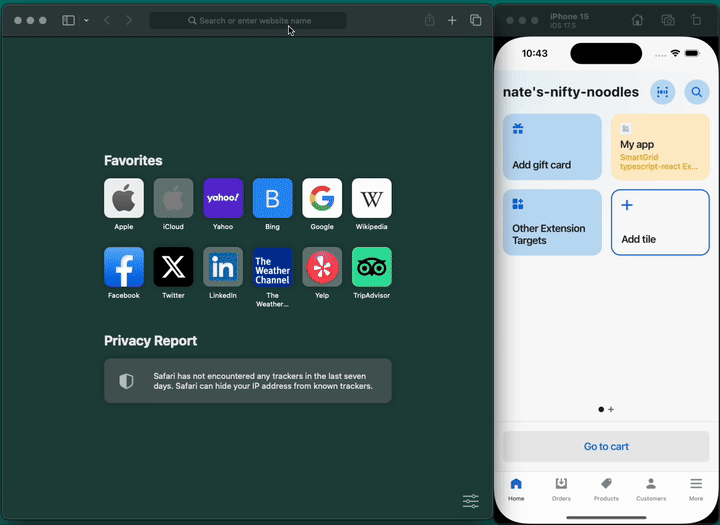Open a new tab with plus icon
Screen dimensions: 720x525
coord(452,20)
